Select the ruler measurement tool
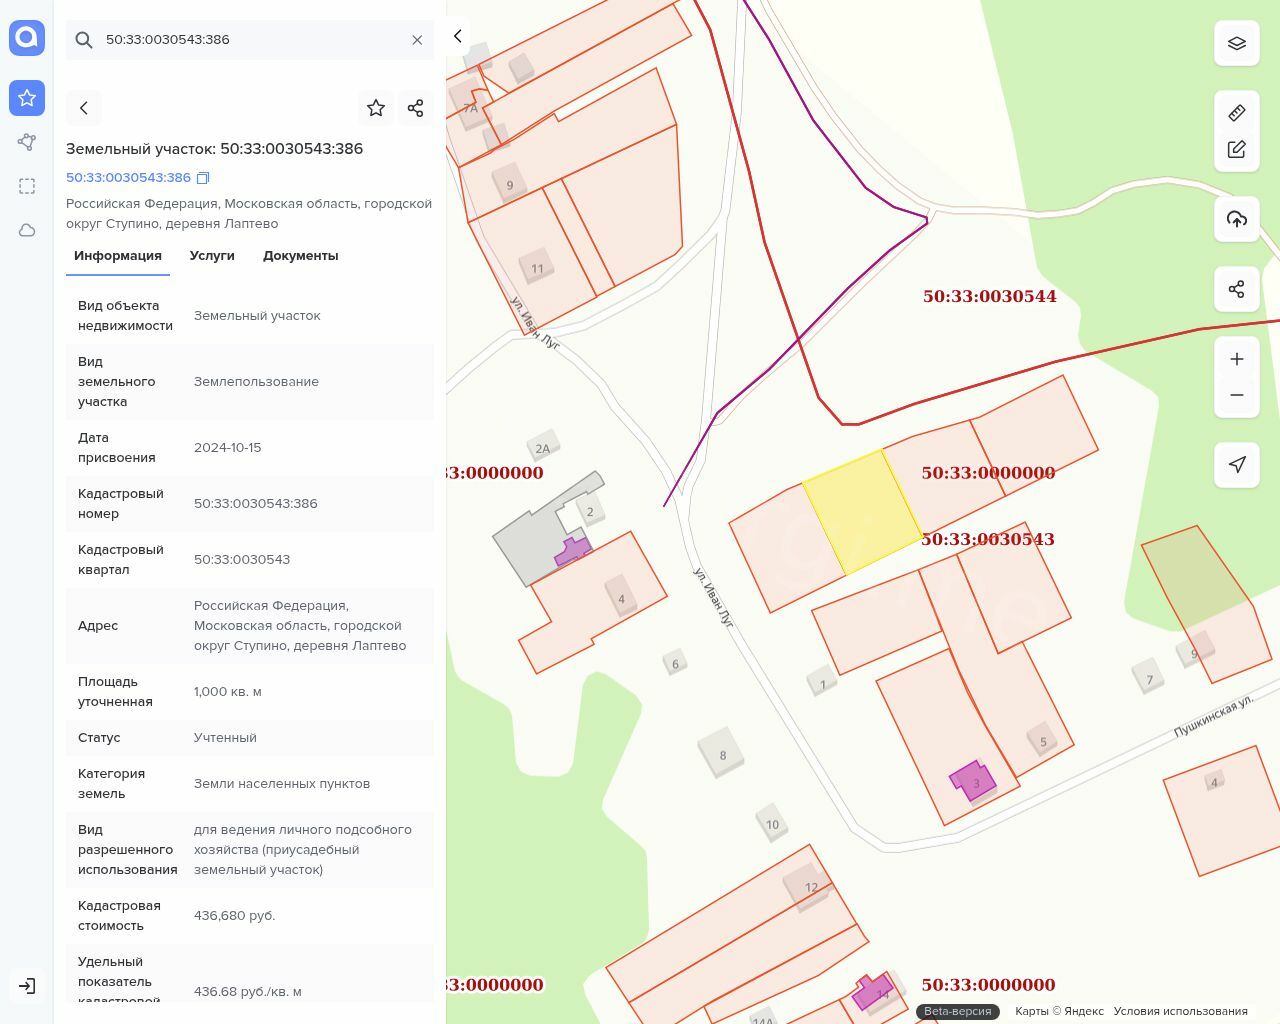 pyautogui.click(x=1236, y=113)
